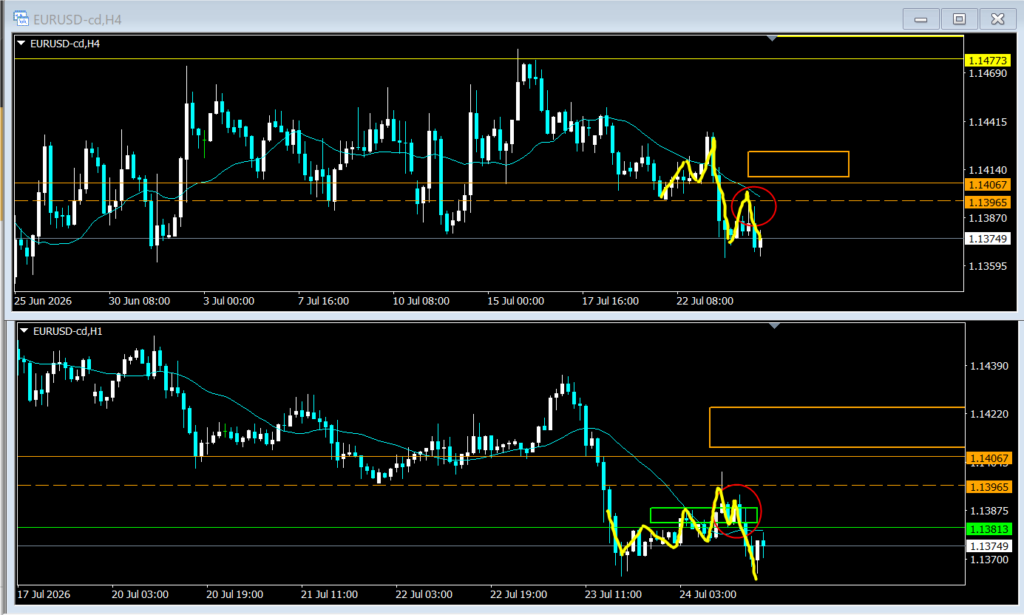
Task: Click the 20 Jul 03:00 time axis label
Action: coord(140,595)
